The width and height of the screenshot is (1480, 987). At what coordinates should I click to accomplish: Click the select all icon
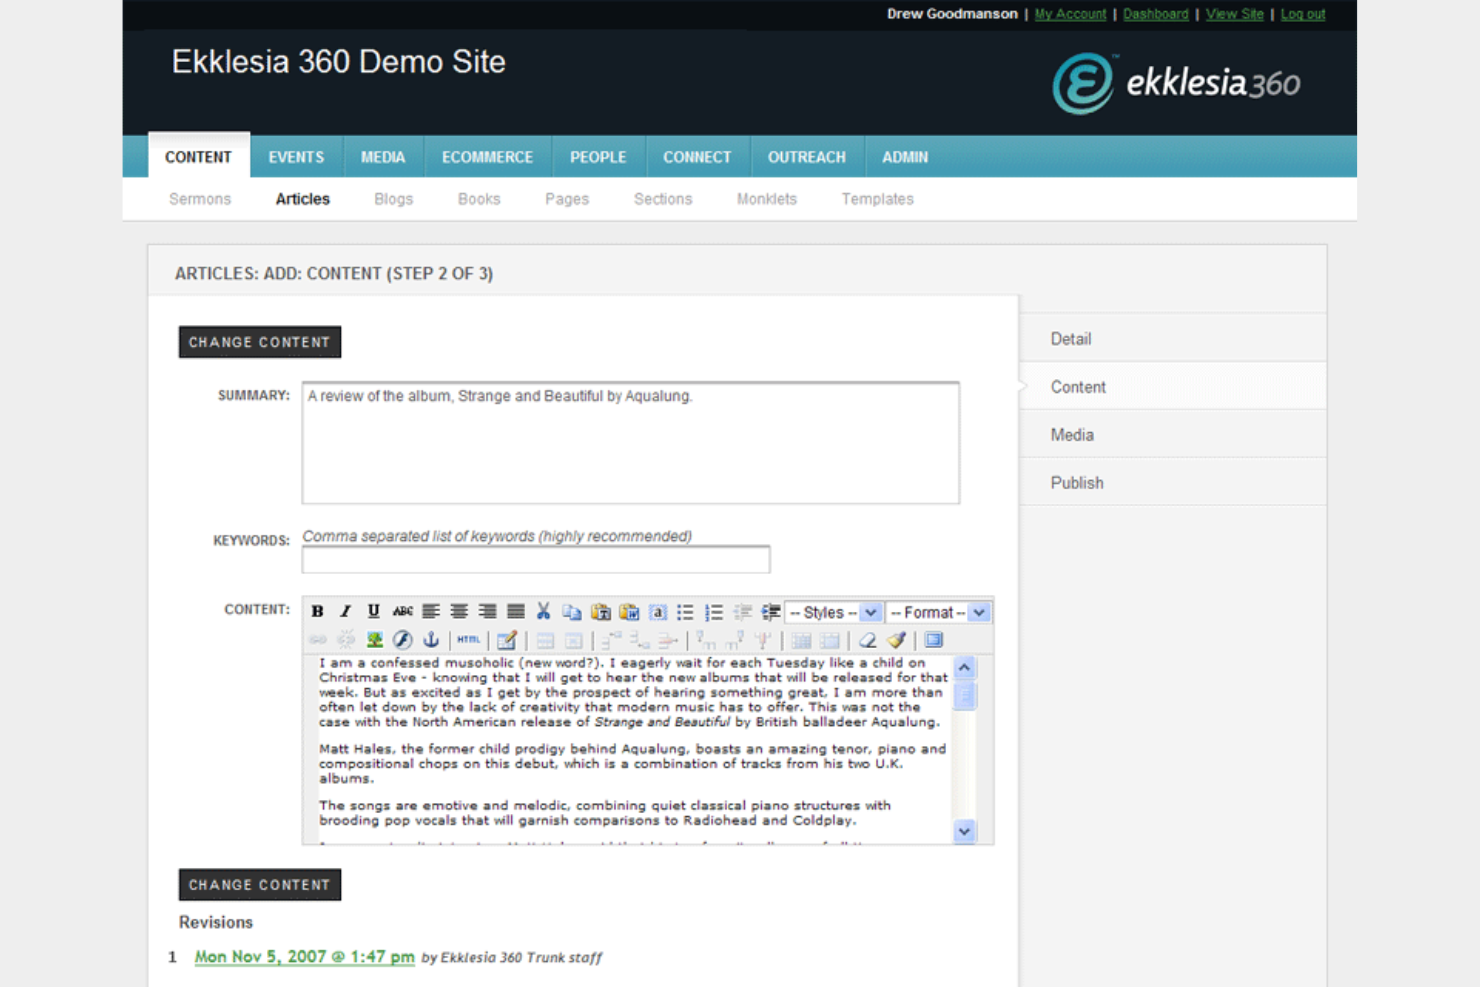pos(657,612)
